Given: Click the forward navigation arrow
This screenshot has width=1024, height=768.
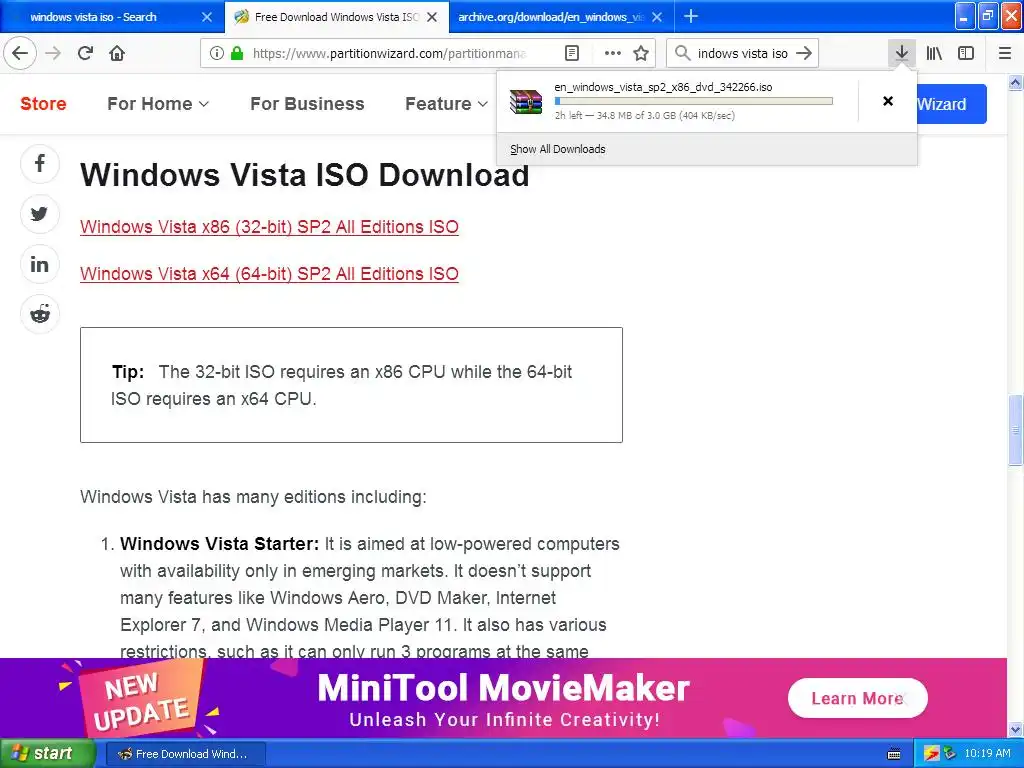Looking at the screenshot, I should pos(53,53).
